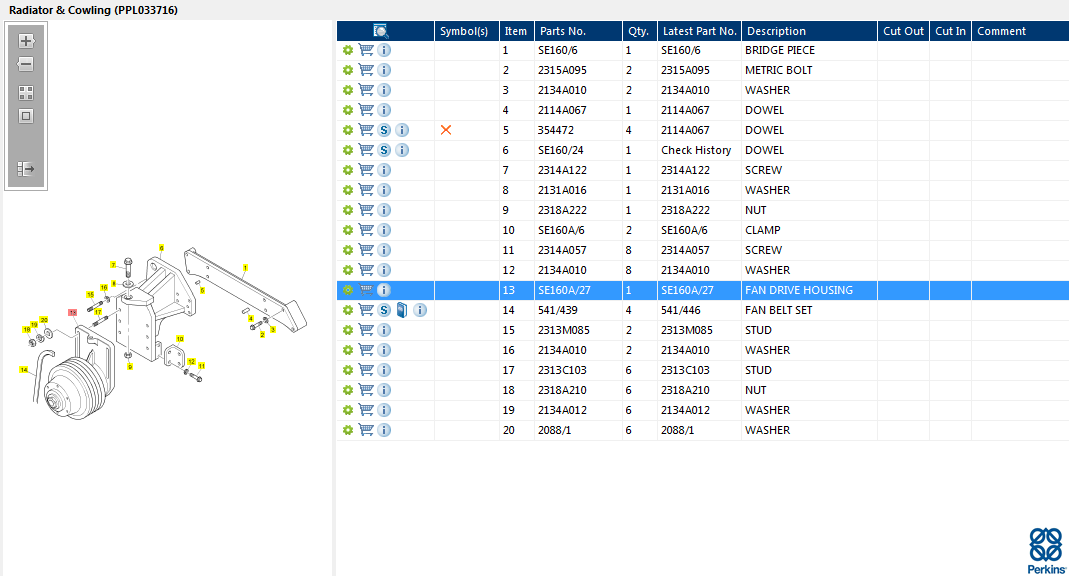Select FAN BELT SET description
Image resolution: width=1069 pixels, height=576 pixels.
(779, 310)
